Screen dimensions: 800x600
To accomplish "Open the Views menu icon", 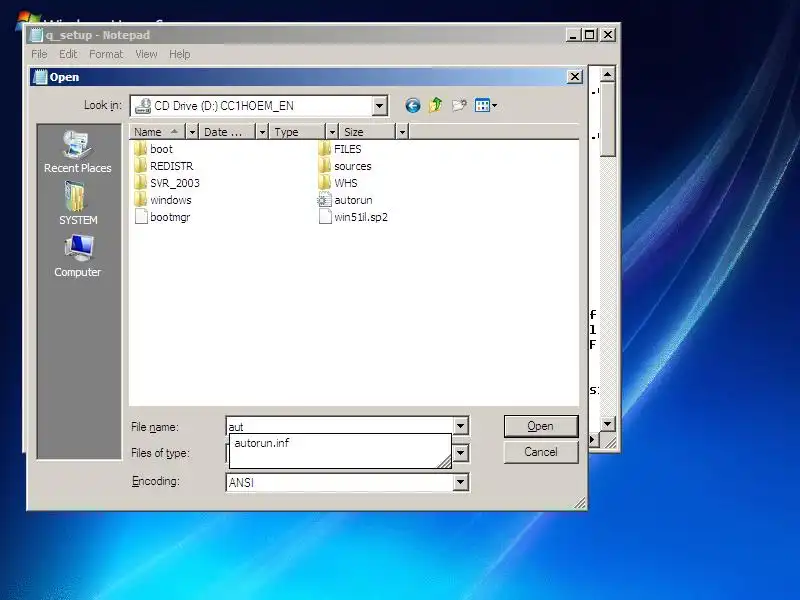I will 485,106.
